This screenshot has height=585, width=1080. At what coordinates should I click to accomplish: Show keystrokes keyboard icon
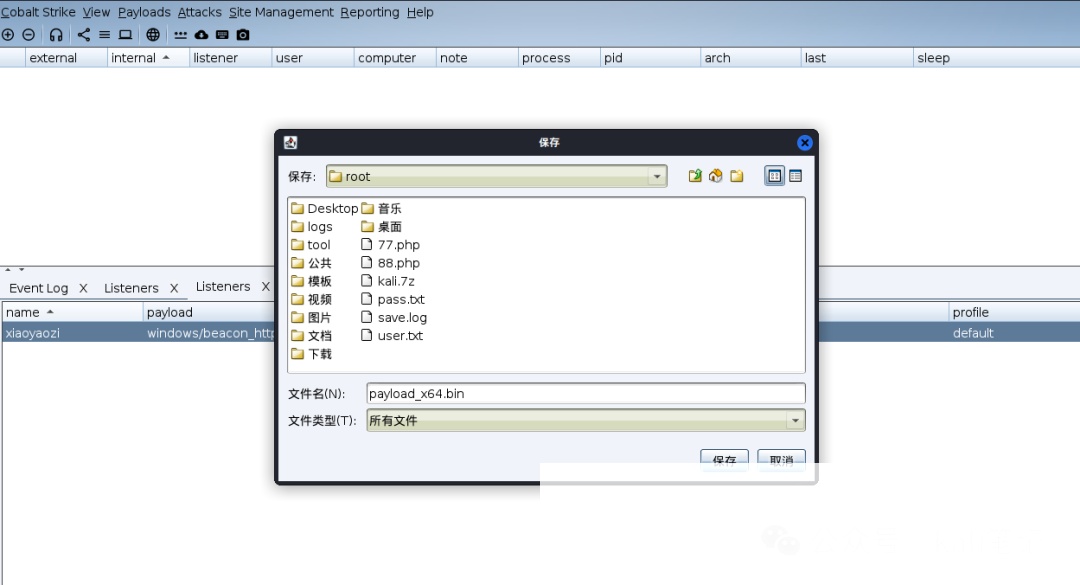point(222,34)
